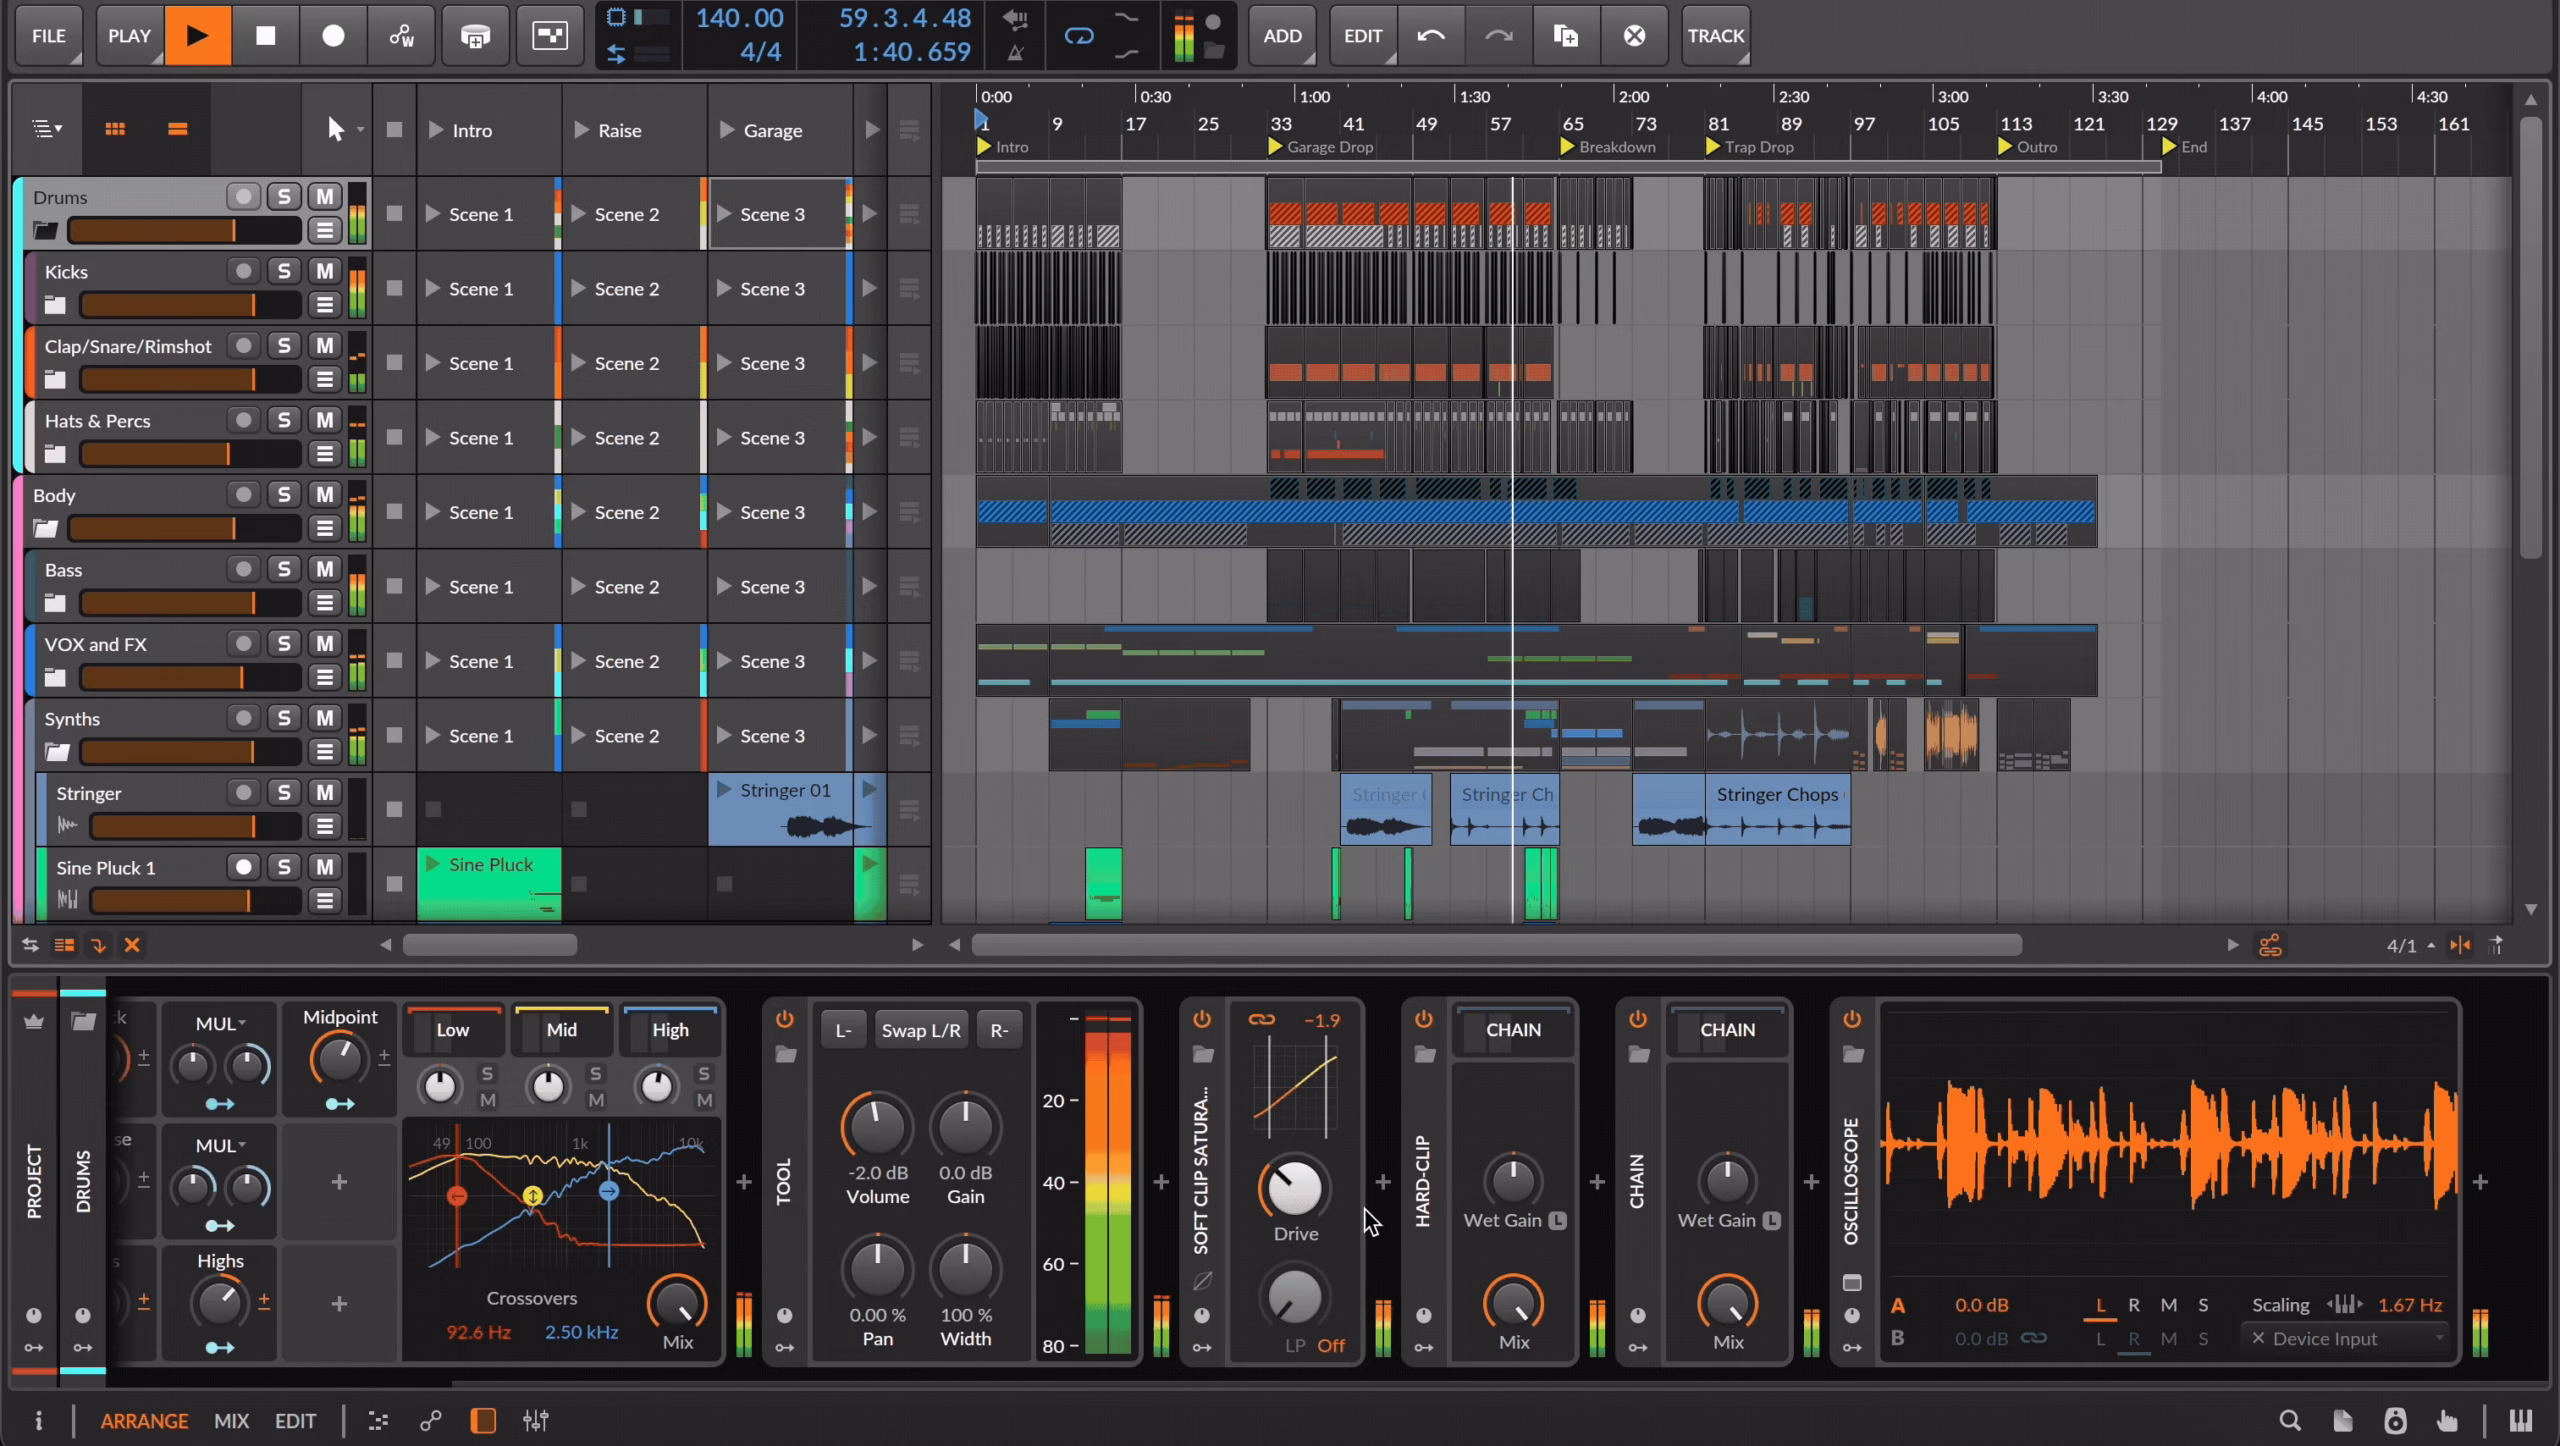The height and width of the screenshot is (1446, 2560).
Task: Click the undo icon in the toolbar
Action: (1430, 35)
